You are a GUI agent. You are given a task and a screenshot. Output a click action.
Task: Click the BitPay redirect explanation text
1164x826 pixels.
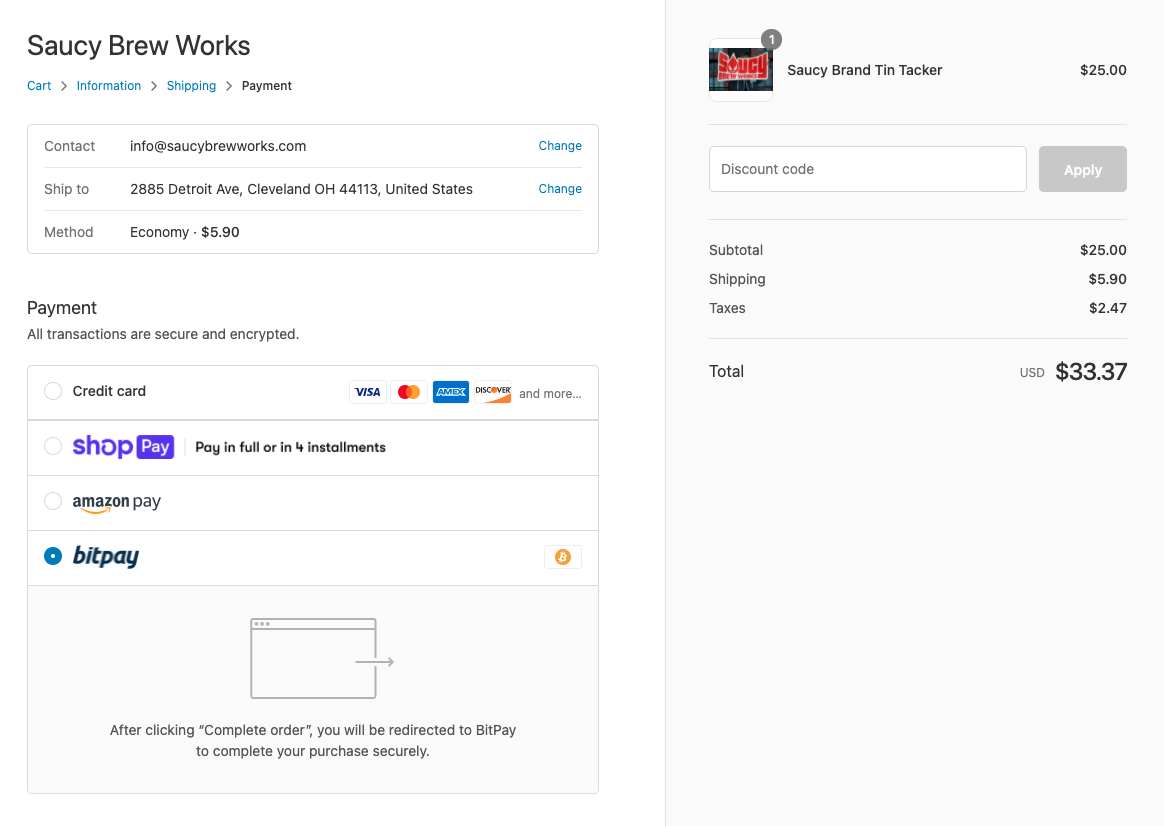point(313,741)
